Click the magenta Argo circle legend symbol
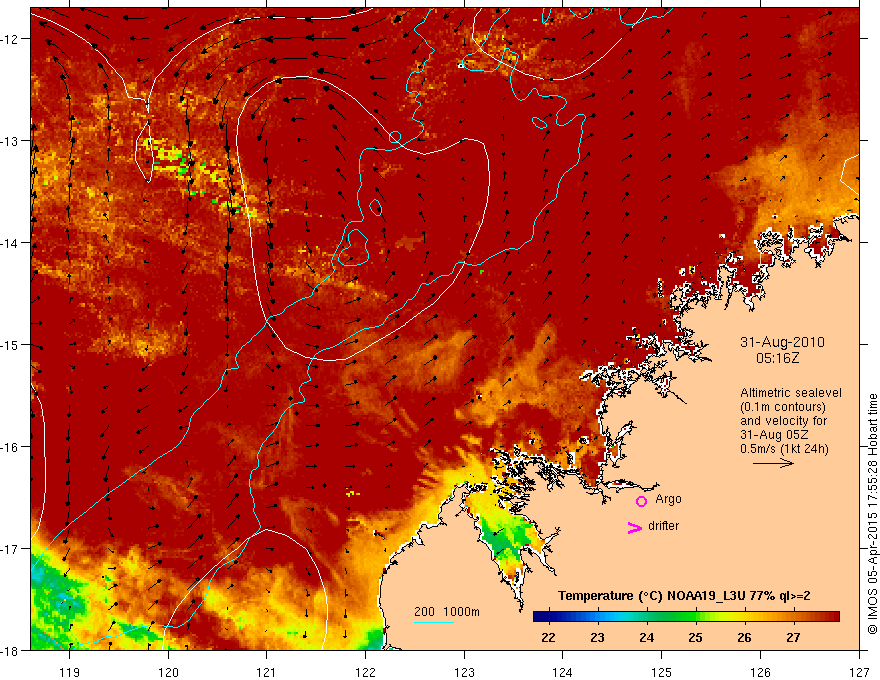 coord(641,501)
